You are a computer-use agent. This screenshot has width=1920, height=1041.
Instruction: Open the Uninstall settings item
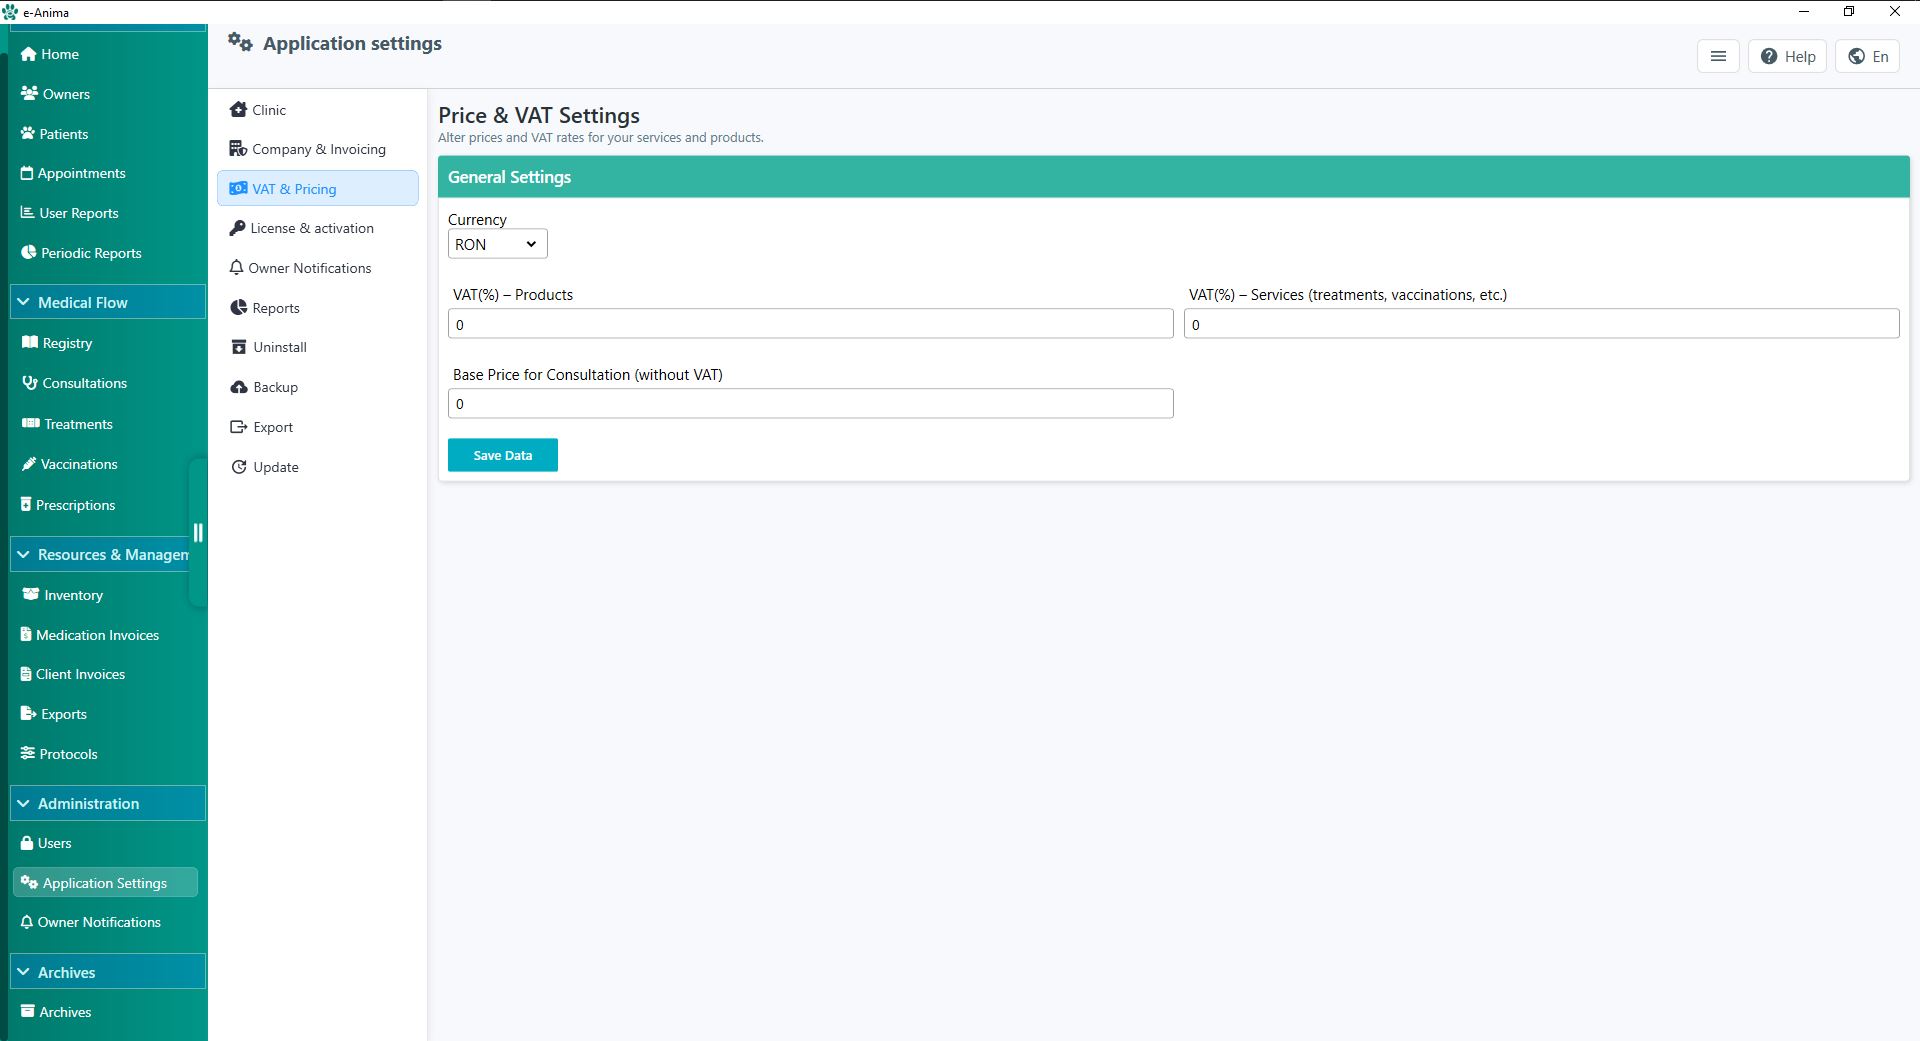point(279,347)
